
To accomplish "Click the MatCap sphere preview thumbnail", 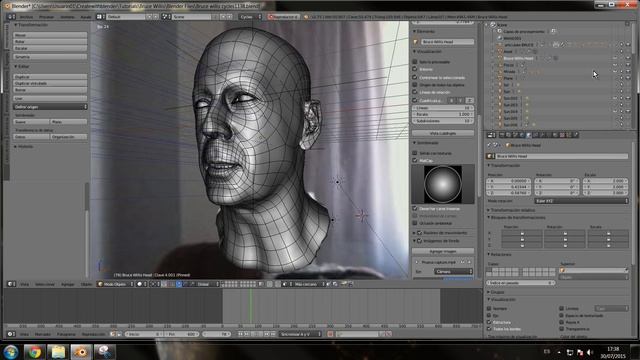I will tap(443, 184).
